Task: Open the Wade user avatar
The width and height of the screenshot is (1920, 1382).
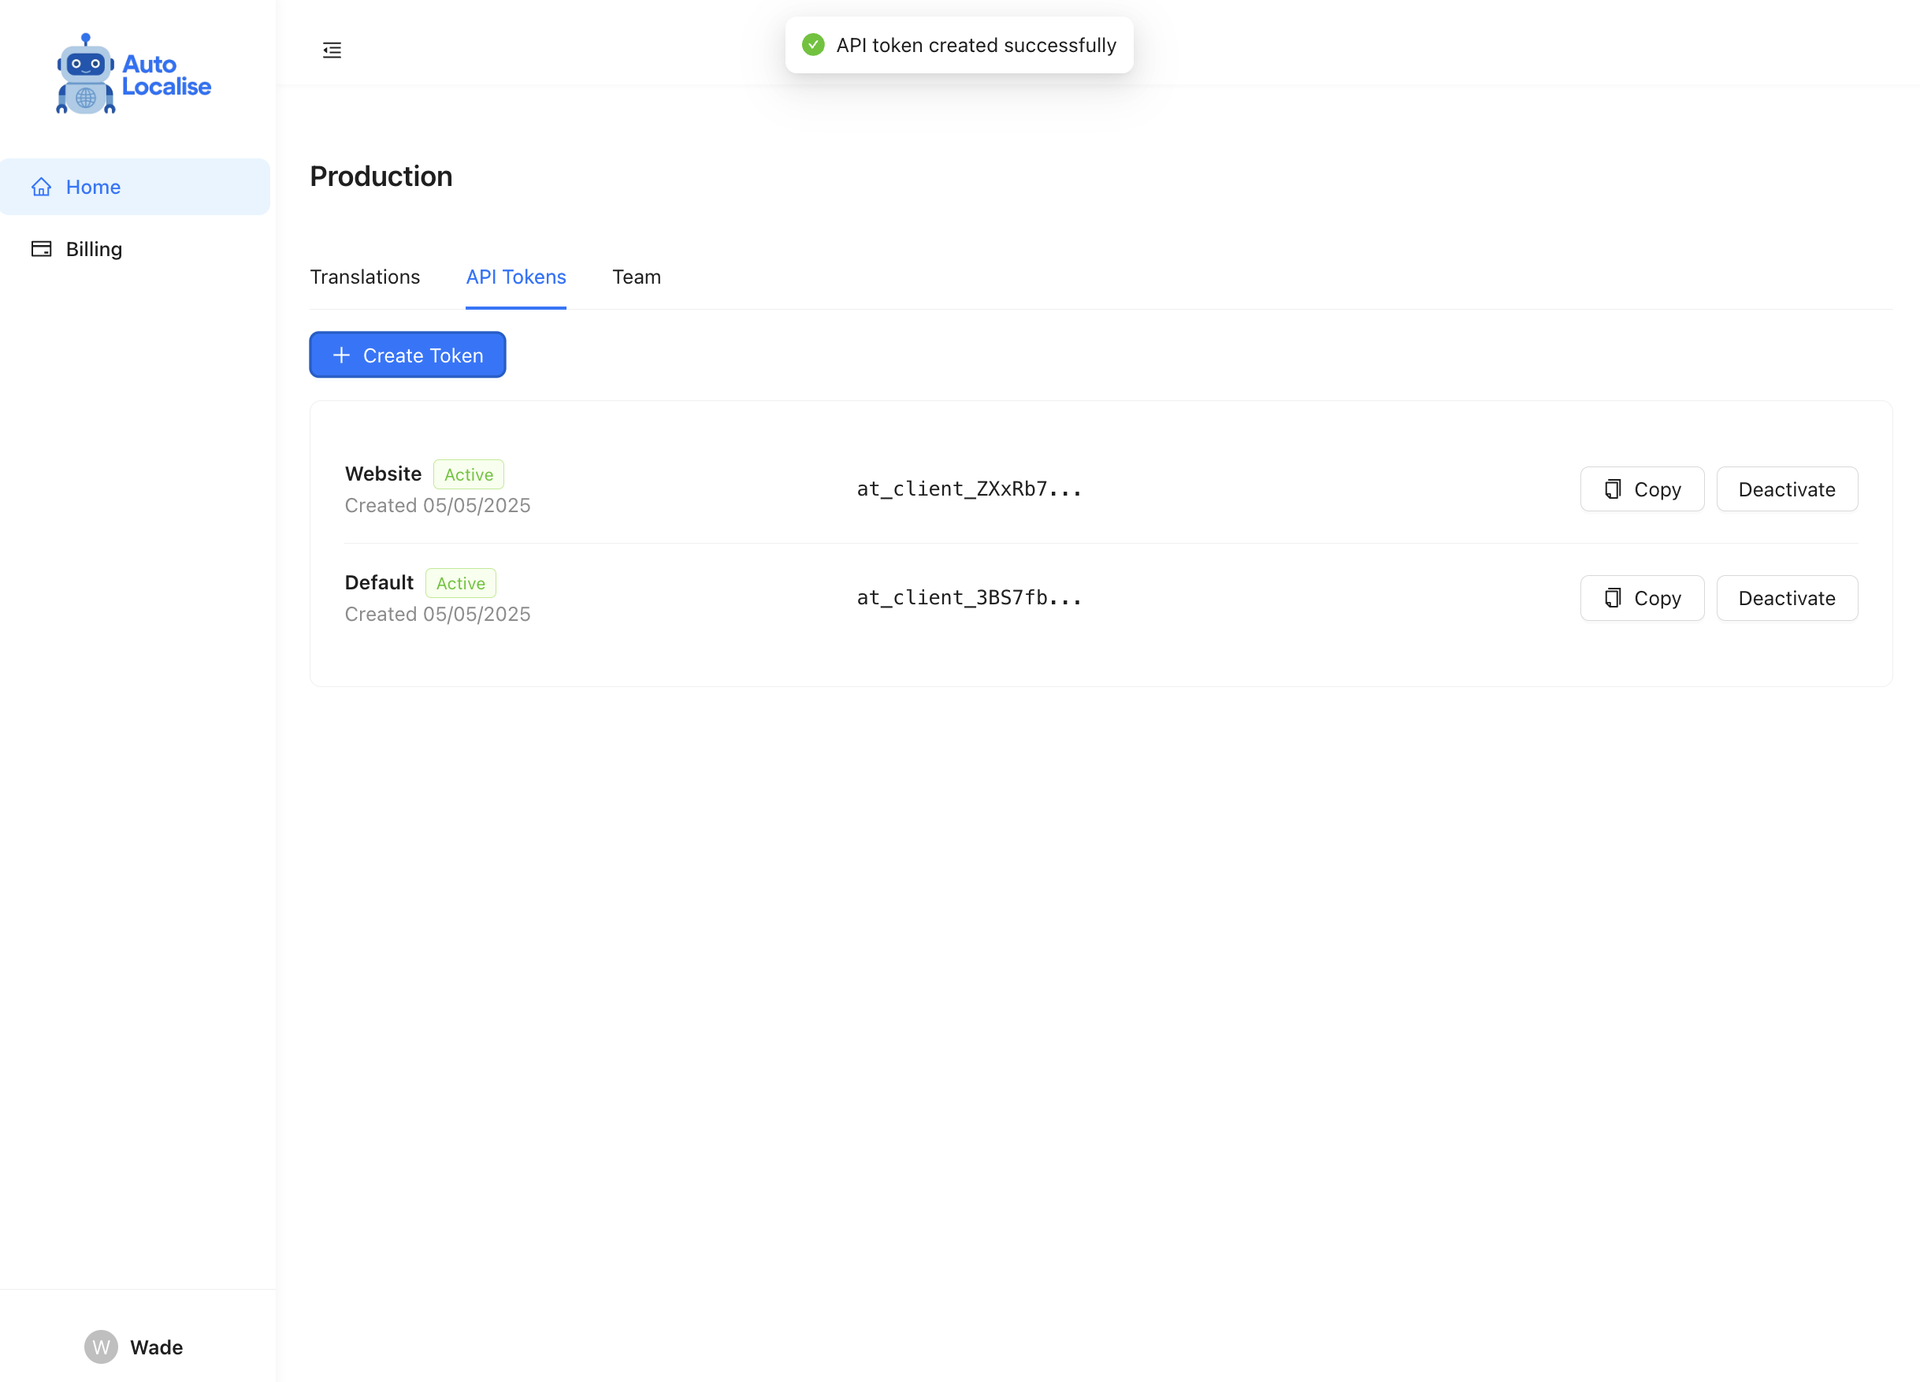Action: coord(101,1347)
